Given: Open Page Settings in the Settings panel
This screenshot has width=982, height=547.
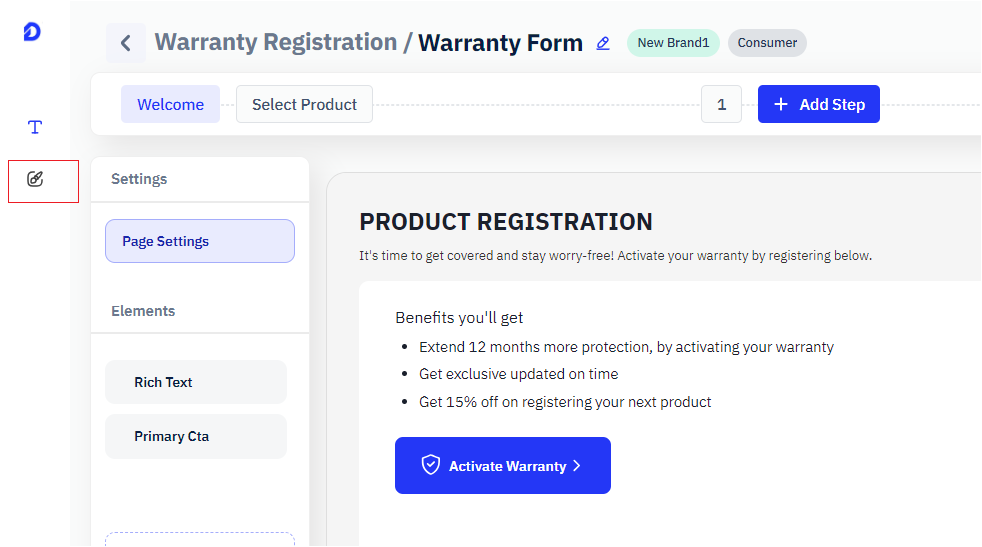Looking at the screenshot, I should [200, 241].
